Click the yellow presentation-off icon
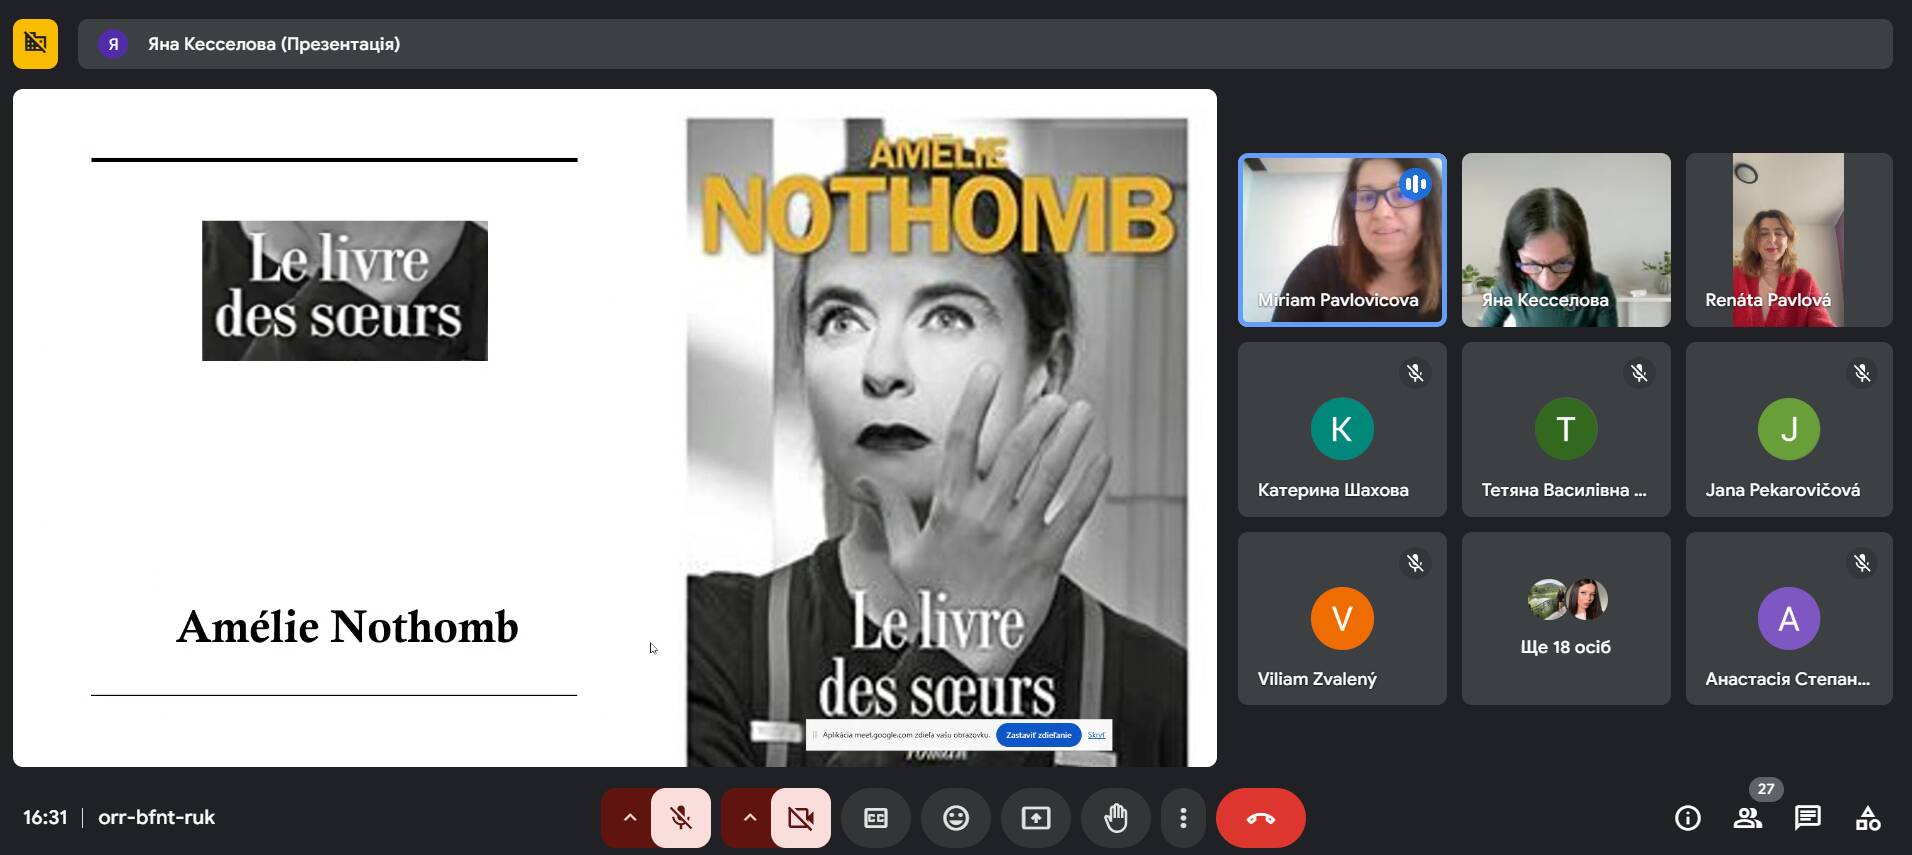Screen dimensions: 1912x855 [35, 44]
